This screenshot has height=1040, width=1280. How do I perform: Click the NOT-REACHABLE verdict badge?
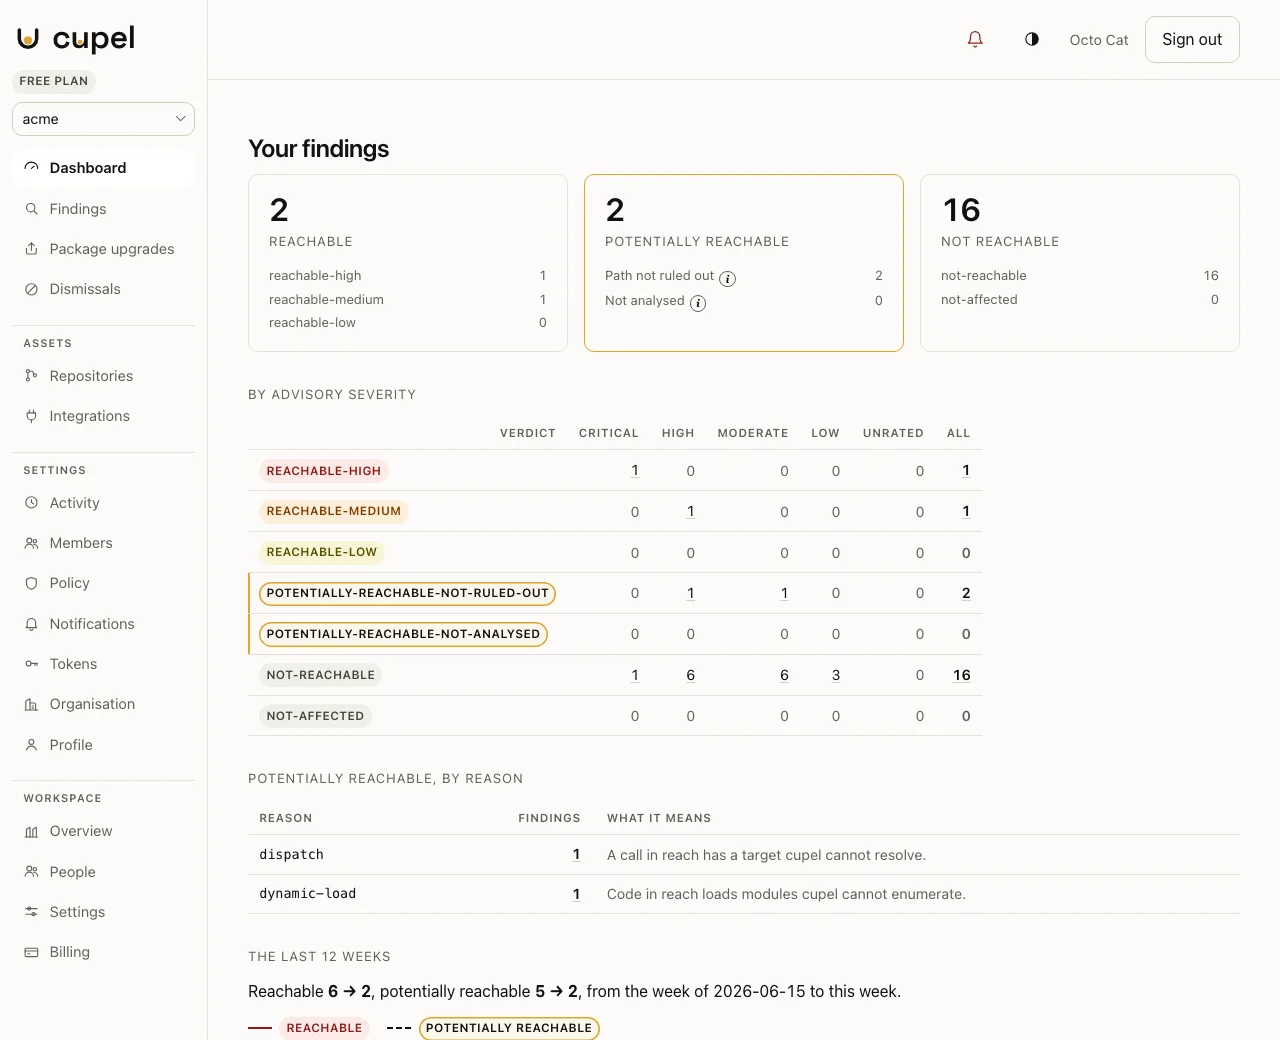(321, 675)
